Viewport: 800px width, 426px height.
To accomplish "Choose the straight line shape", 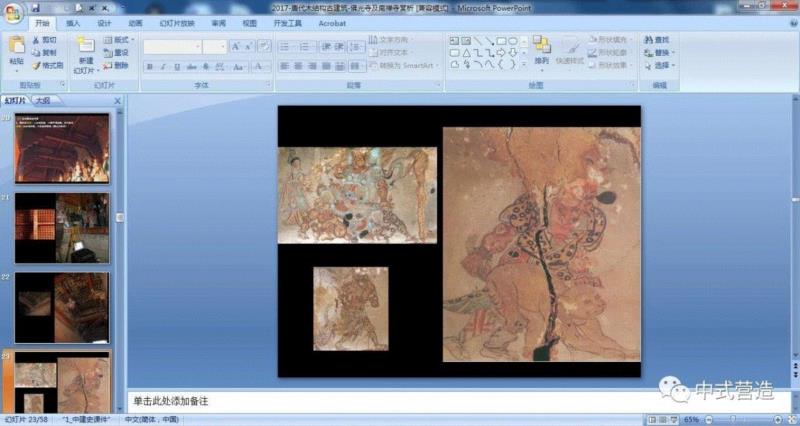I will (478, 41).
